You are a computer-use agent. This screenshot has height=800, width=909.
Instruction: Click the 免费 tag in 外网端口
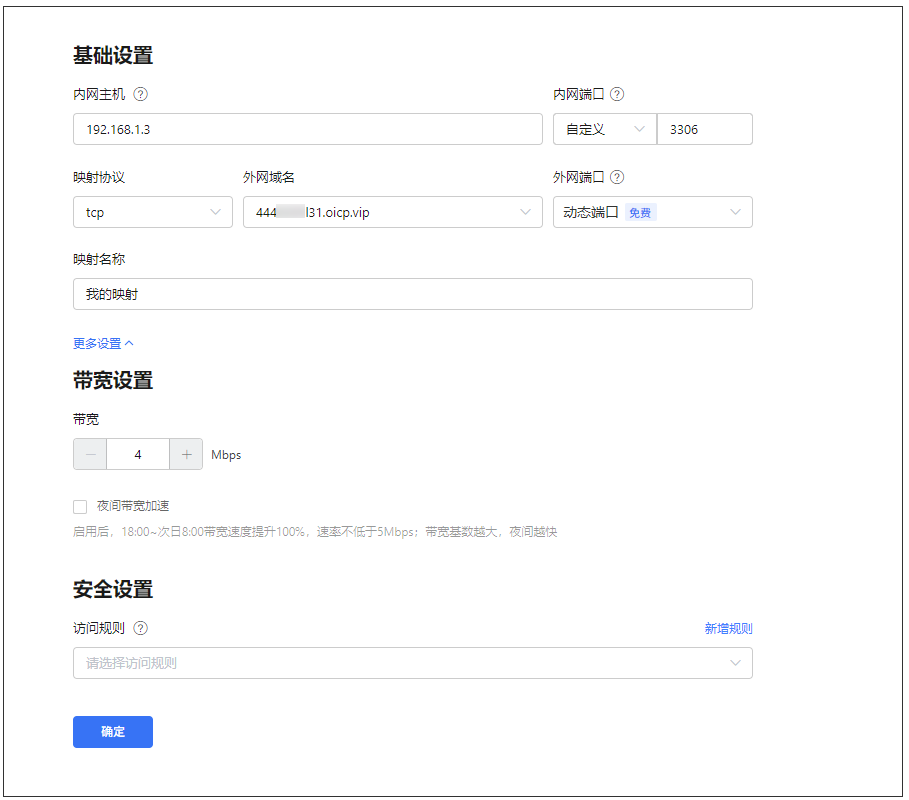[640, 213]
